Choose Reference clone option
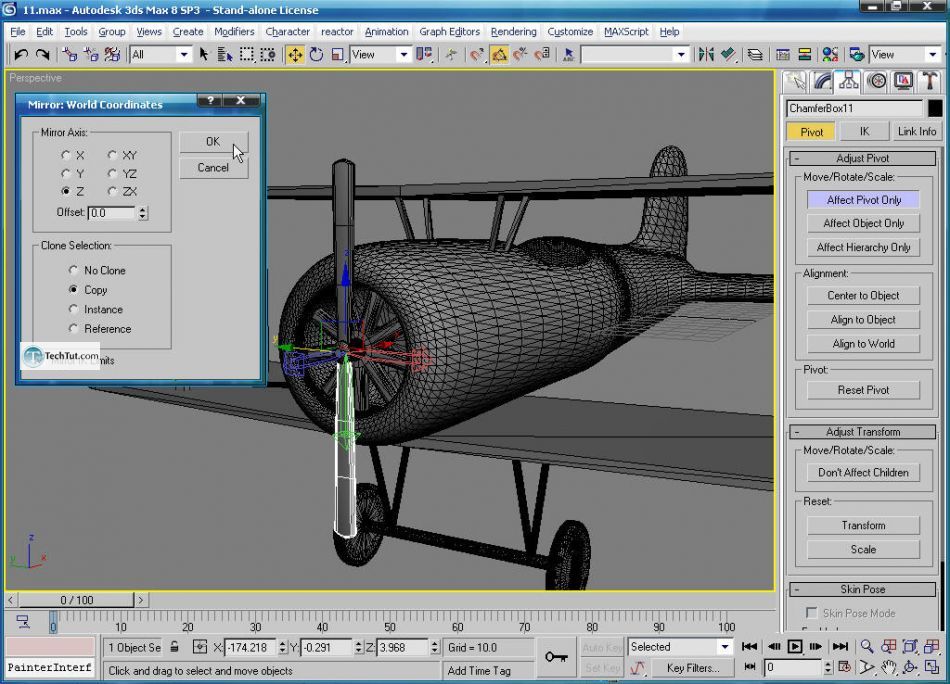This screenshot has width=950, height=684. tap(73, 328)
